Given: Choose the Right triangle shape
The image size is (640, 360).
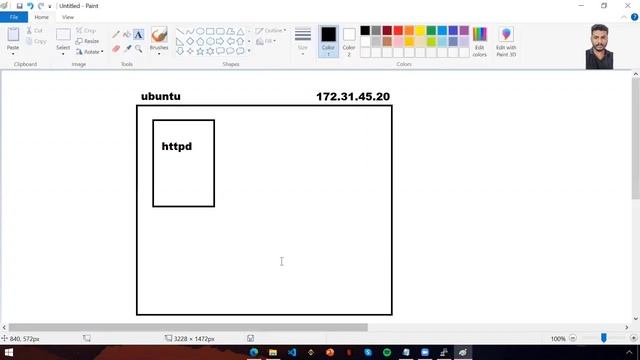Looking at the screenshot, I should (180, 41).
